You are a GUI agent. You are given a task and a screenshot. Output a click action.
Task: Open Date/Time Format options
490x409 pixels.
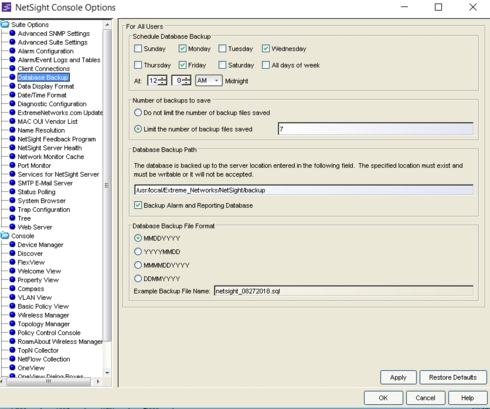click(42, 95)
